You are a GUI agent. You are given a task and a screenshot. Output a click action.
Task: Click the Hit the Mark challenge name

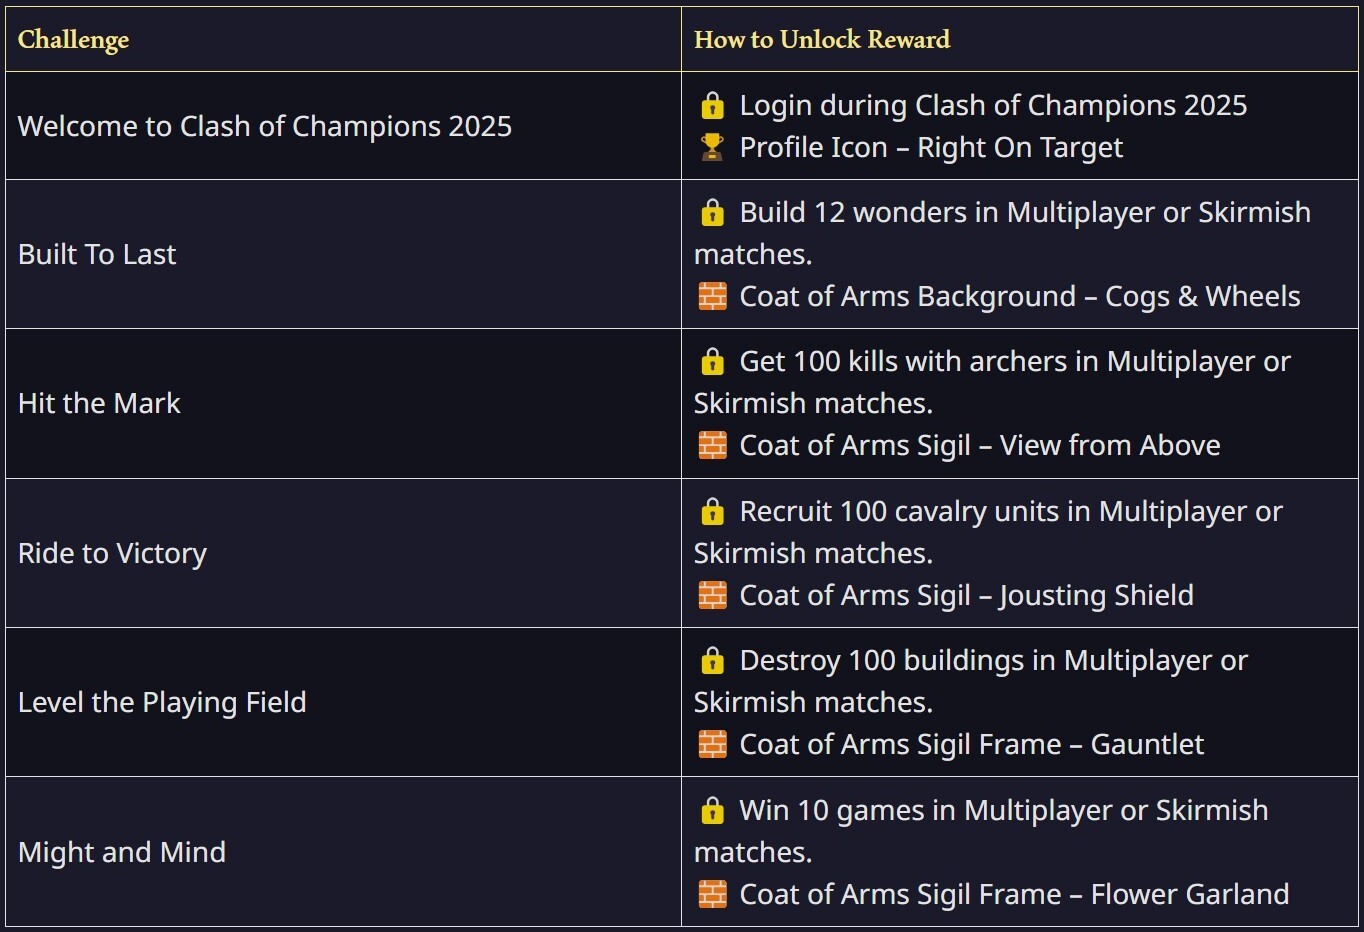[x=99, y=403]
